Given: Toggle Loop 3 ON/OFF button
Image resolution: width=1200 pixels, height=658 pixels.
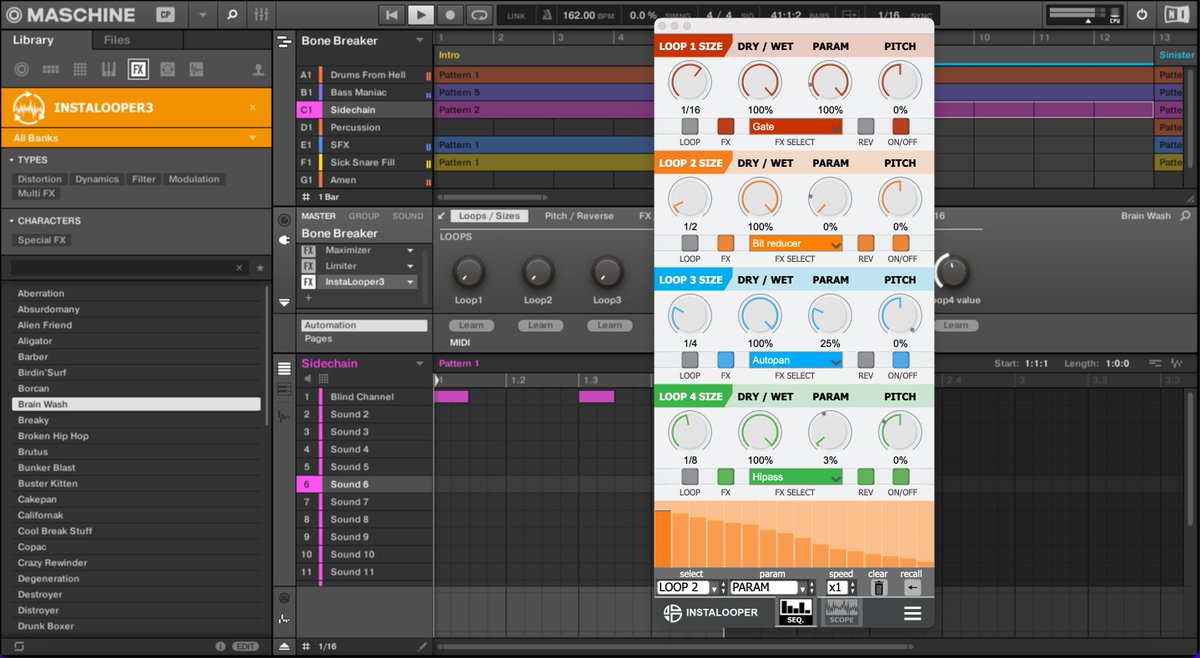Looking at the screenshot, I should tap(901, 360).
